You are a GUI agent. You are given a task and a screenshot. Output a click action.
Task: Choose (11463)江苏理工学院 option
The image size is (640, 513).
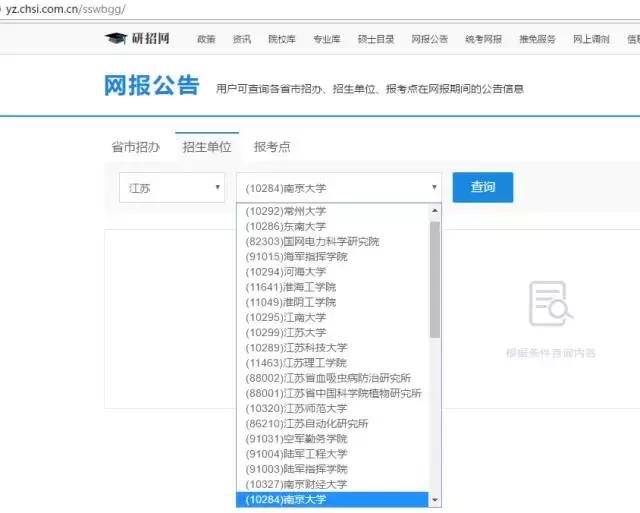point(333,362)
